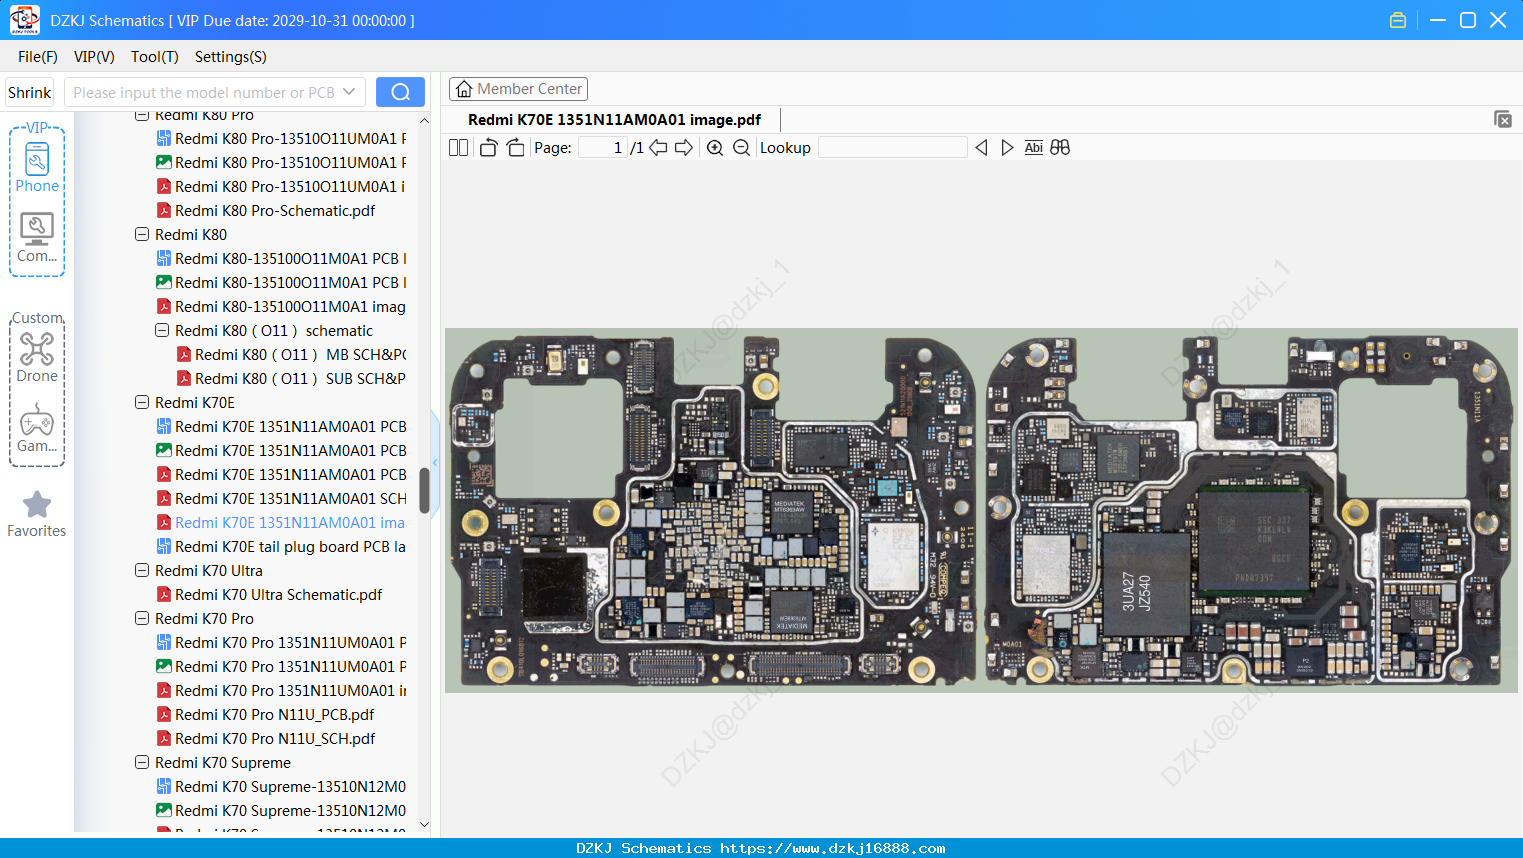Rotate the page counterclockwise
1523x858 pixels.
coord(488,148)
